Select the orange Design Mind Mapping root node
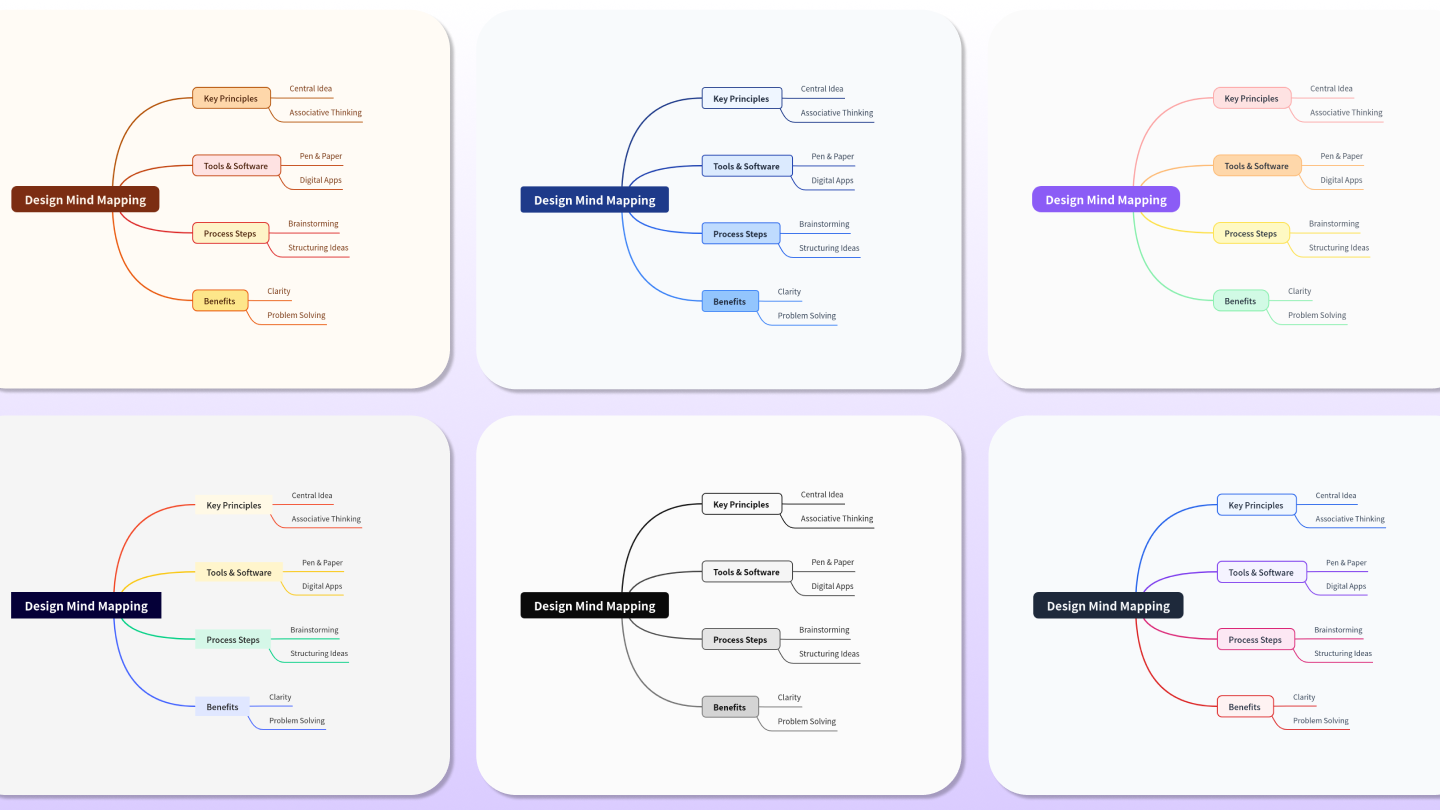Viewport: 1440px width, 810px height. 85,199
